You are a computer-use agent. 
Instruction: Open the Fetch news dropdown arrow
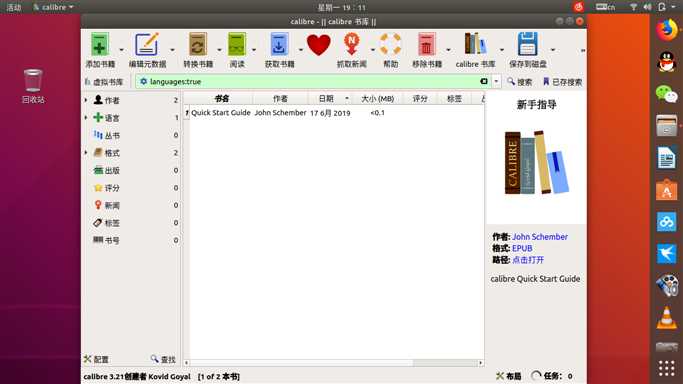click(x=373, y=50)
